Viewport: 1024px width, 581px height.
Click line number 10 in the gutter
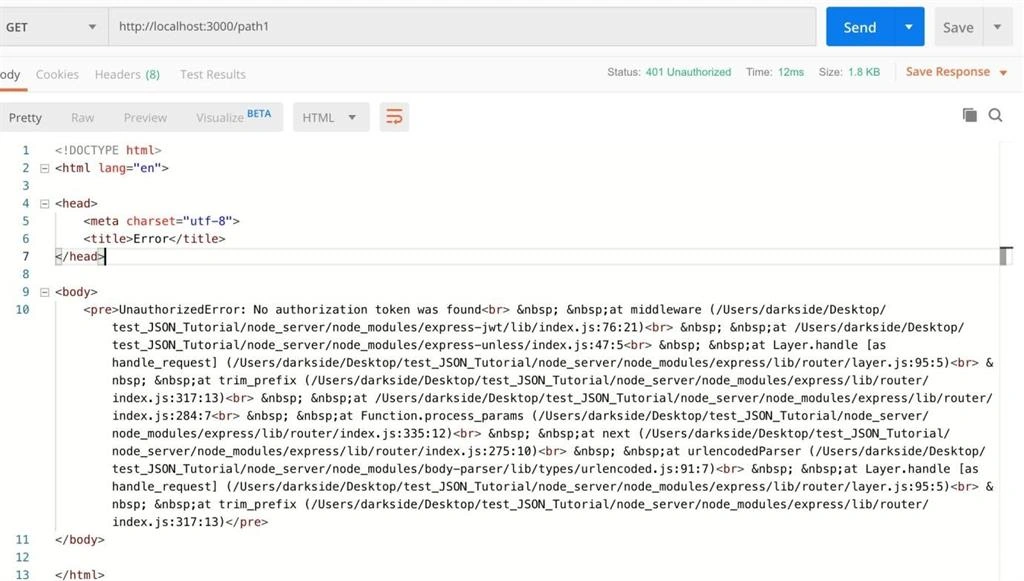pos(22,309)
